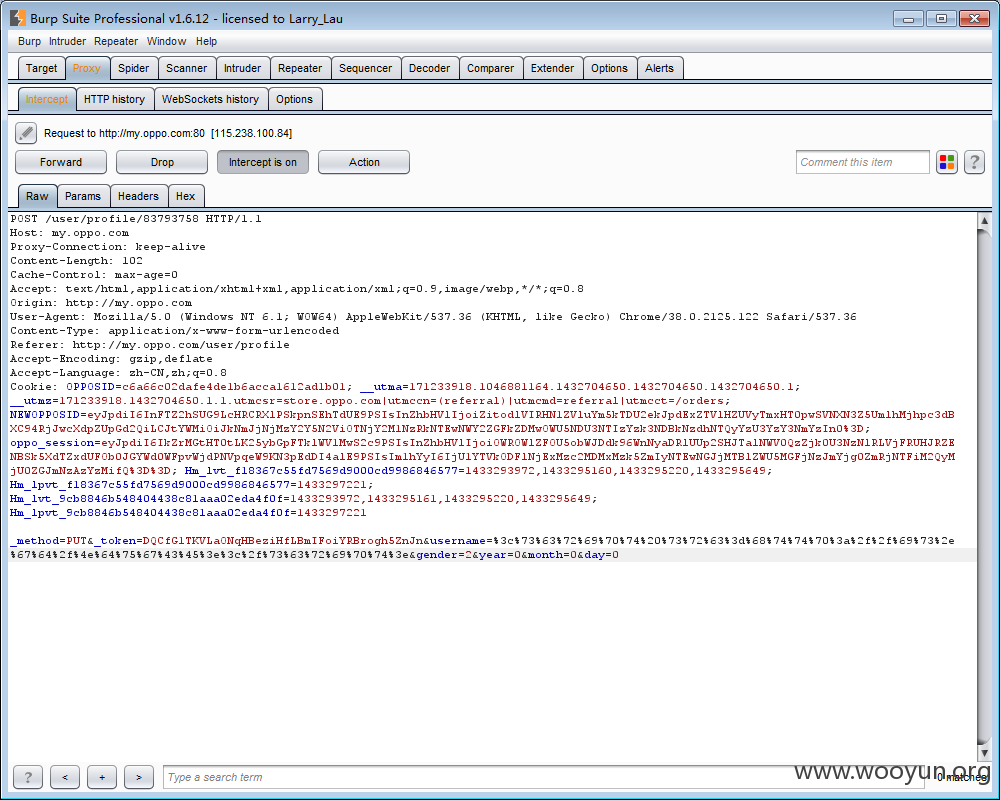This screenshot has width=1000, height=800.
Task: Click the scrollbar up arrow
Action: tap(984, 221)
